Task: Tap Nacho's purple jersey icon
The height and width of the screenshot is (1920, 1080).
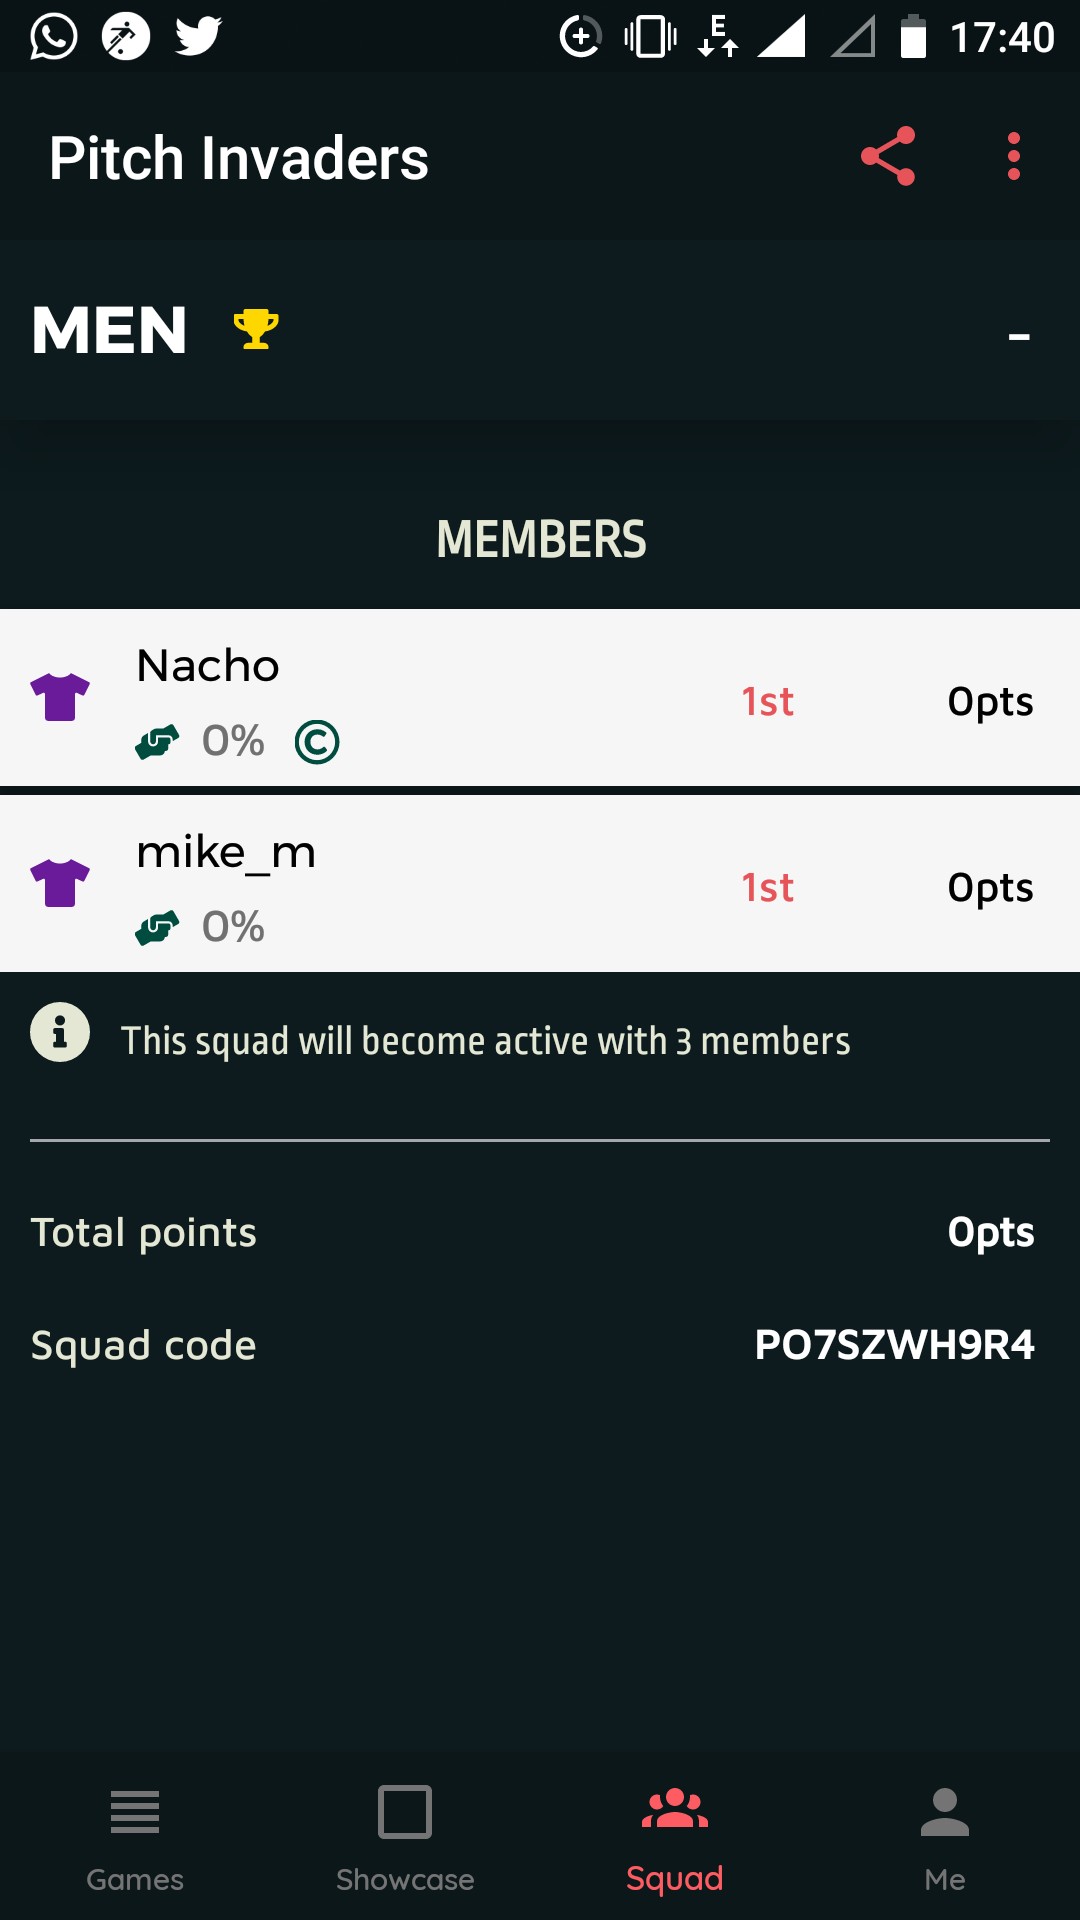Action: pos(60,697)
